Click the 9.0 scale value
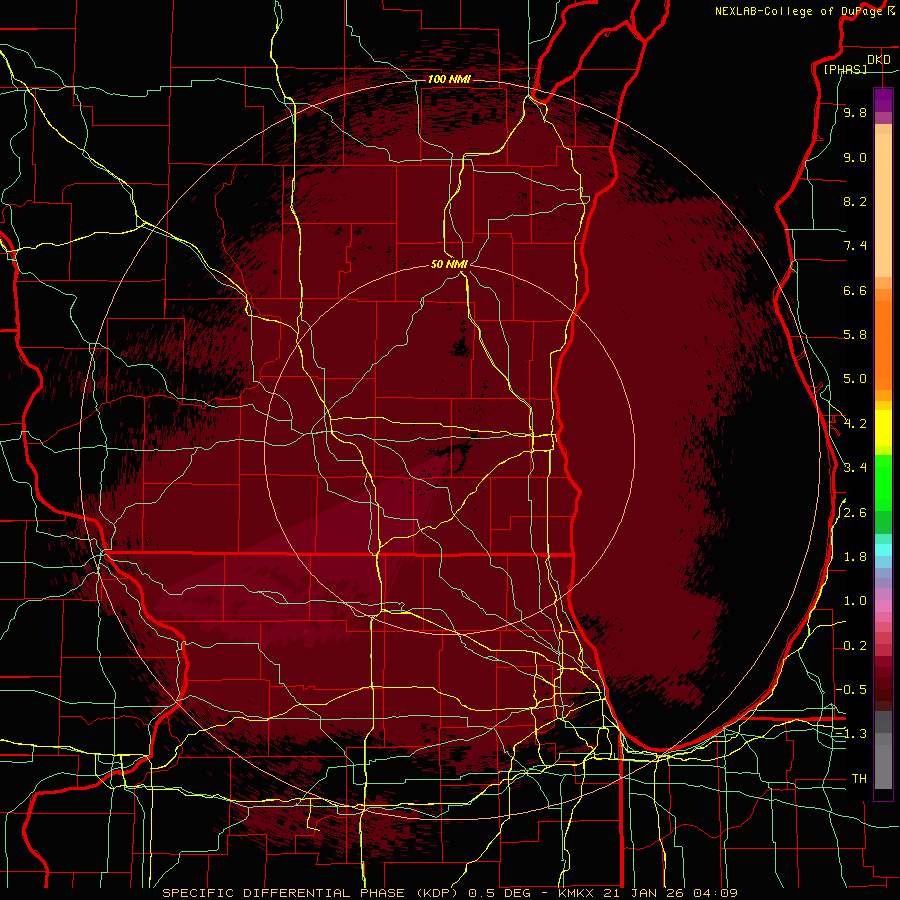 [855, 157]
